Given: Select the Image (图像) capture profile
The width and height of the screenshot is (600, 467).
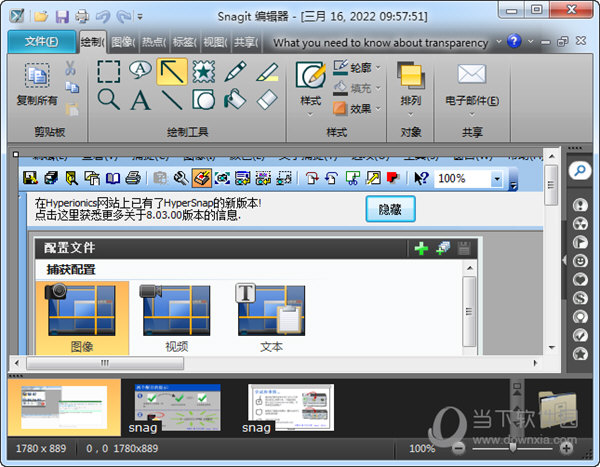Looking at the screenshot, I should (x=82, y=318).
